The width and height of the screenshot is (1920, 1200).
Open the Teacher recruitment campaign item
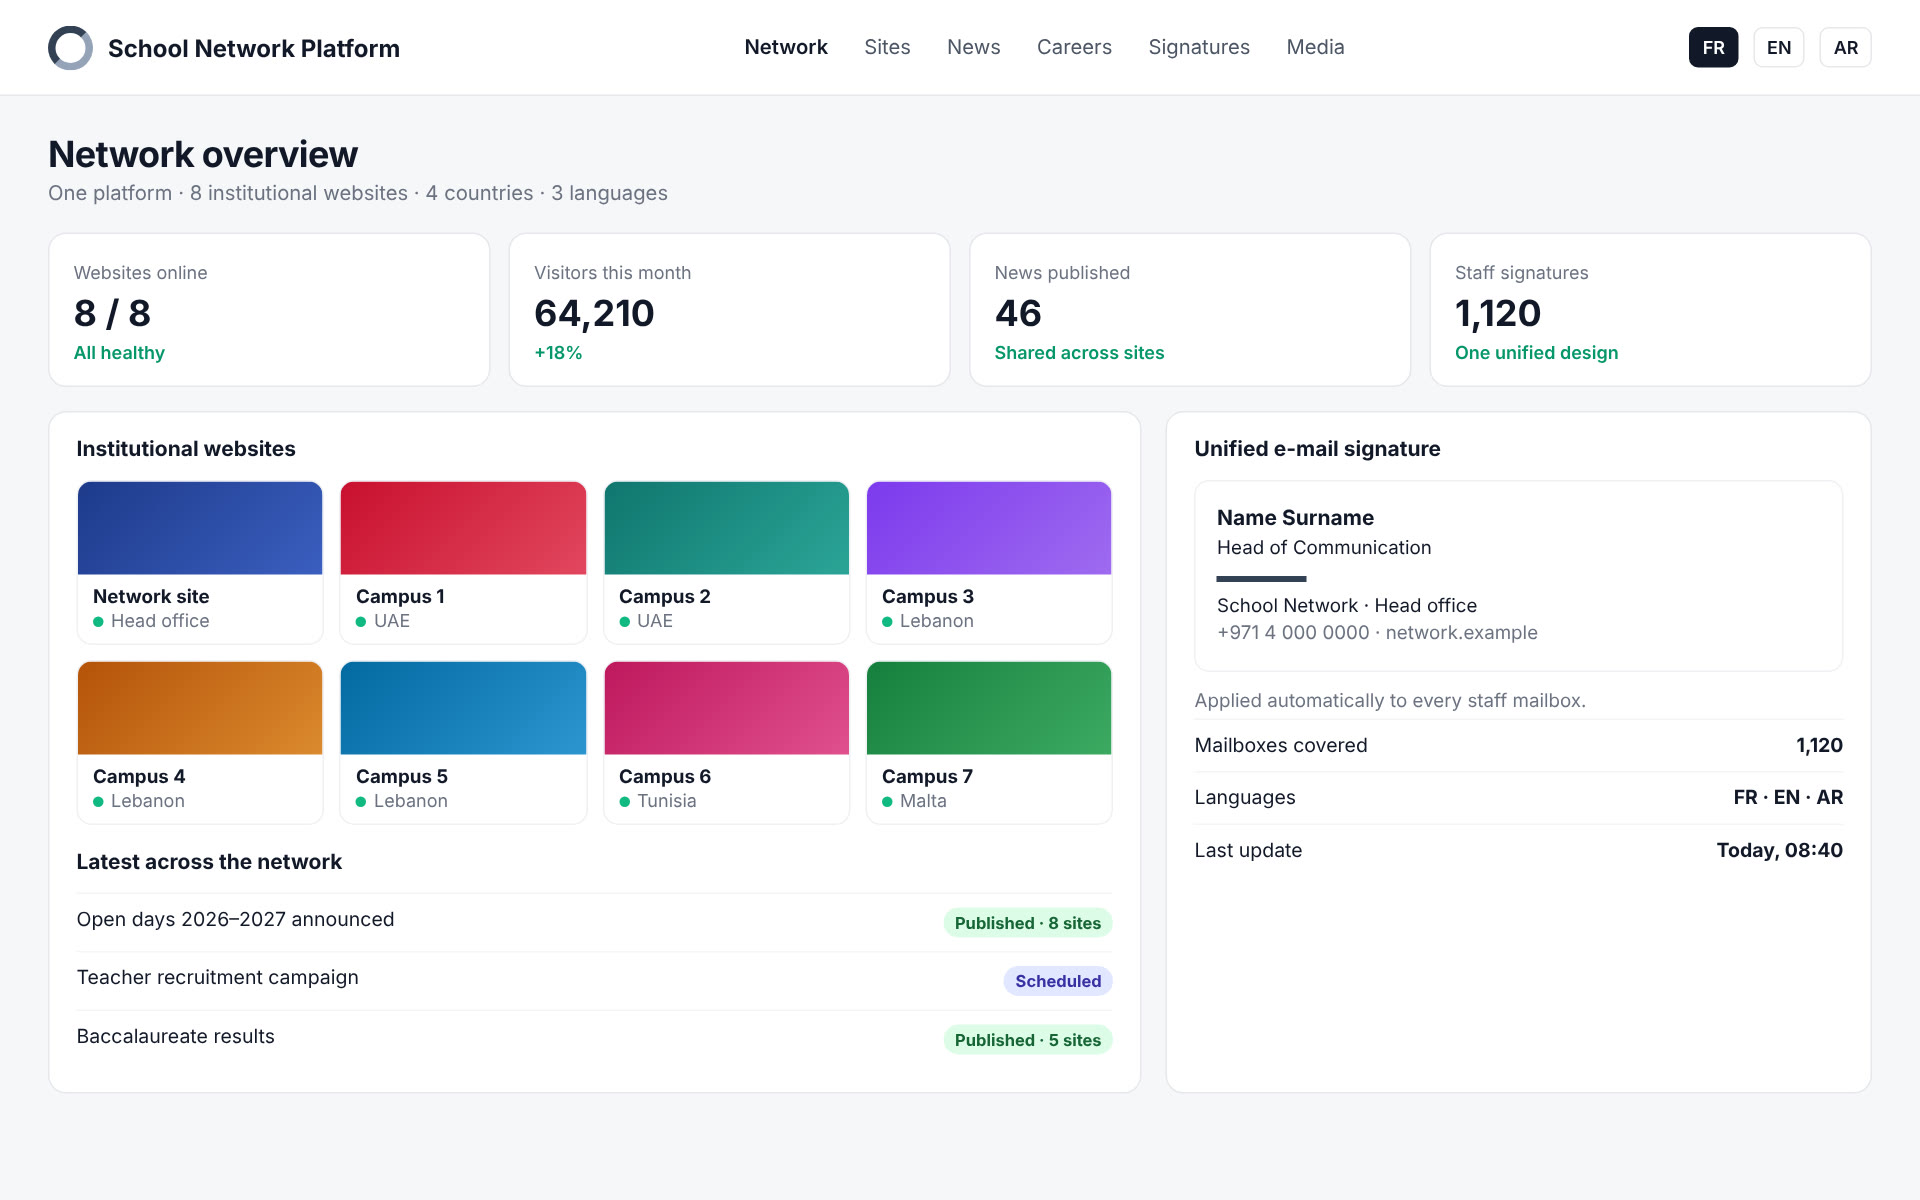[594, 980]
